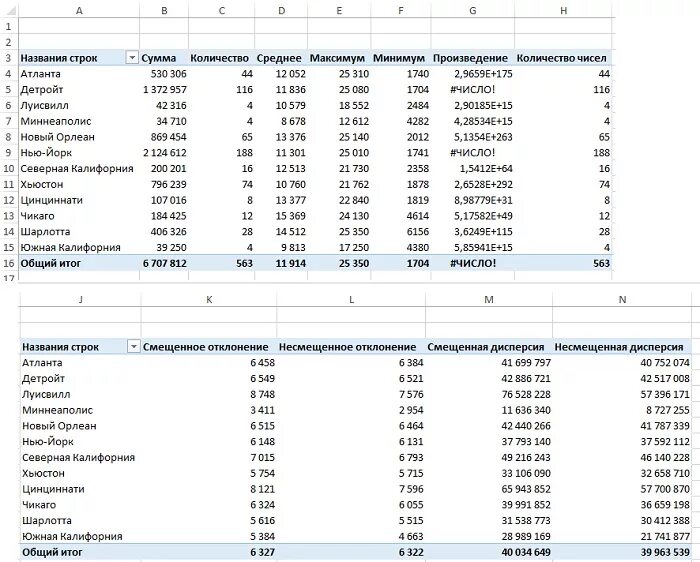Click 'Общий итог' in the top table
The image size is (700, 562).
pyautogui.click(x=50, y=263)
